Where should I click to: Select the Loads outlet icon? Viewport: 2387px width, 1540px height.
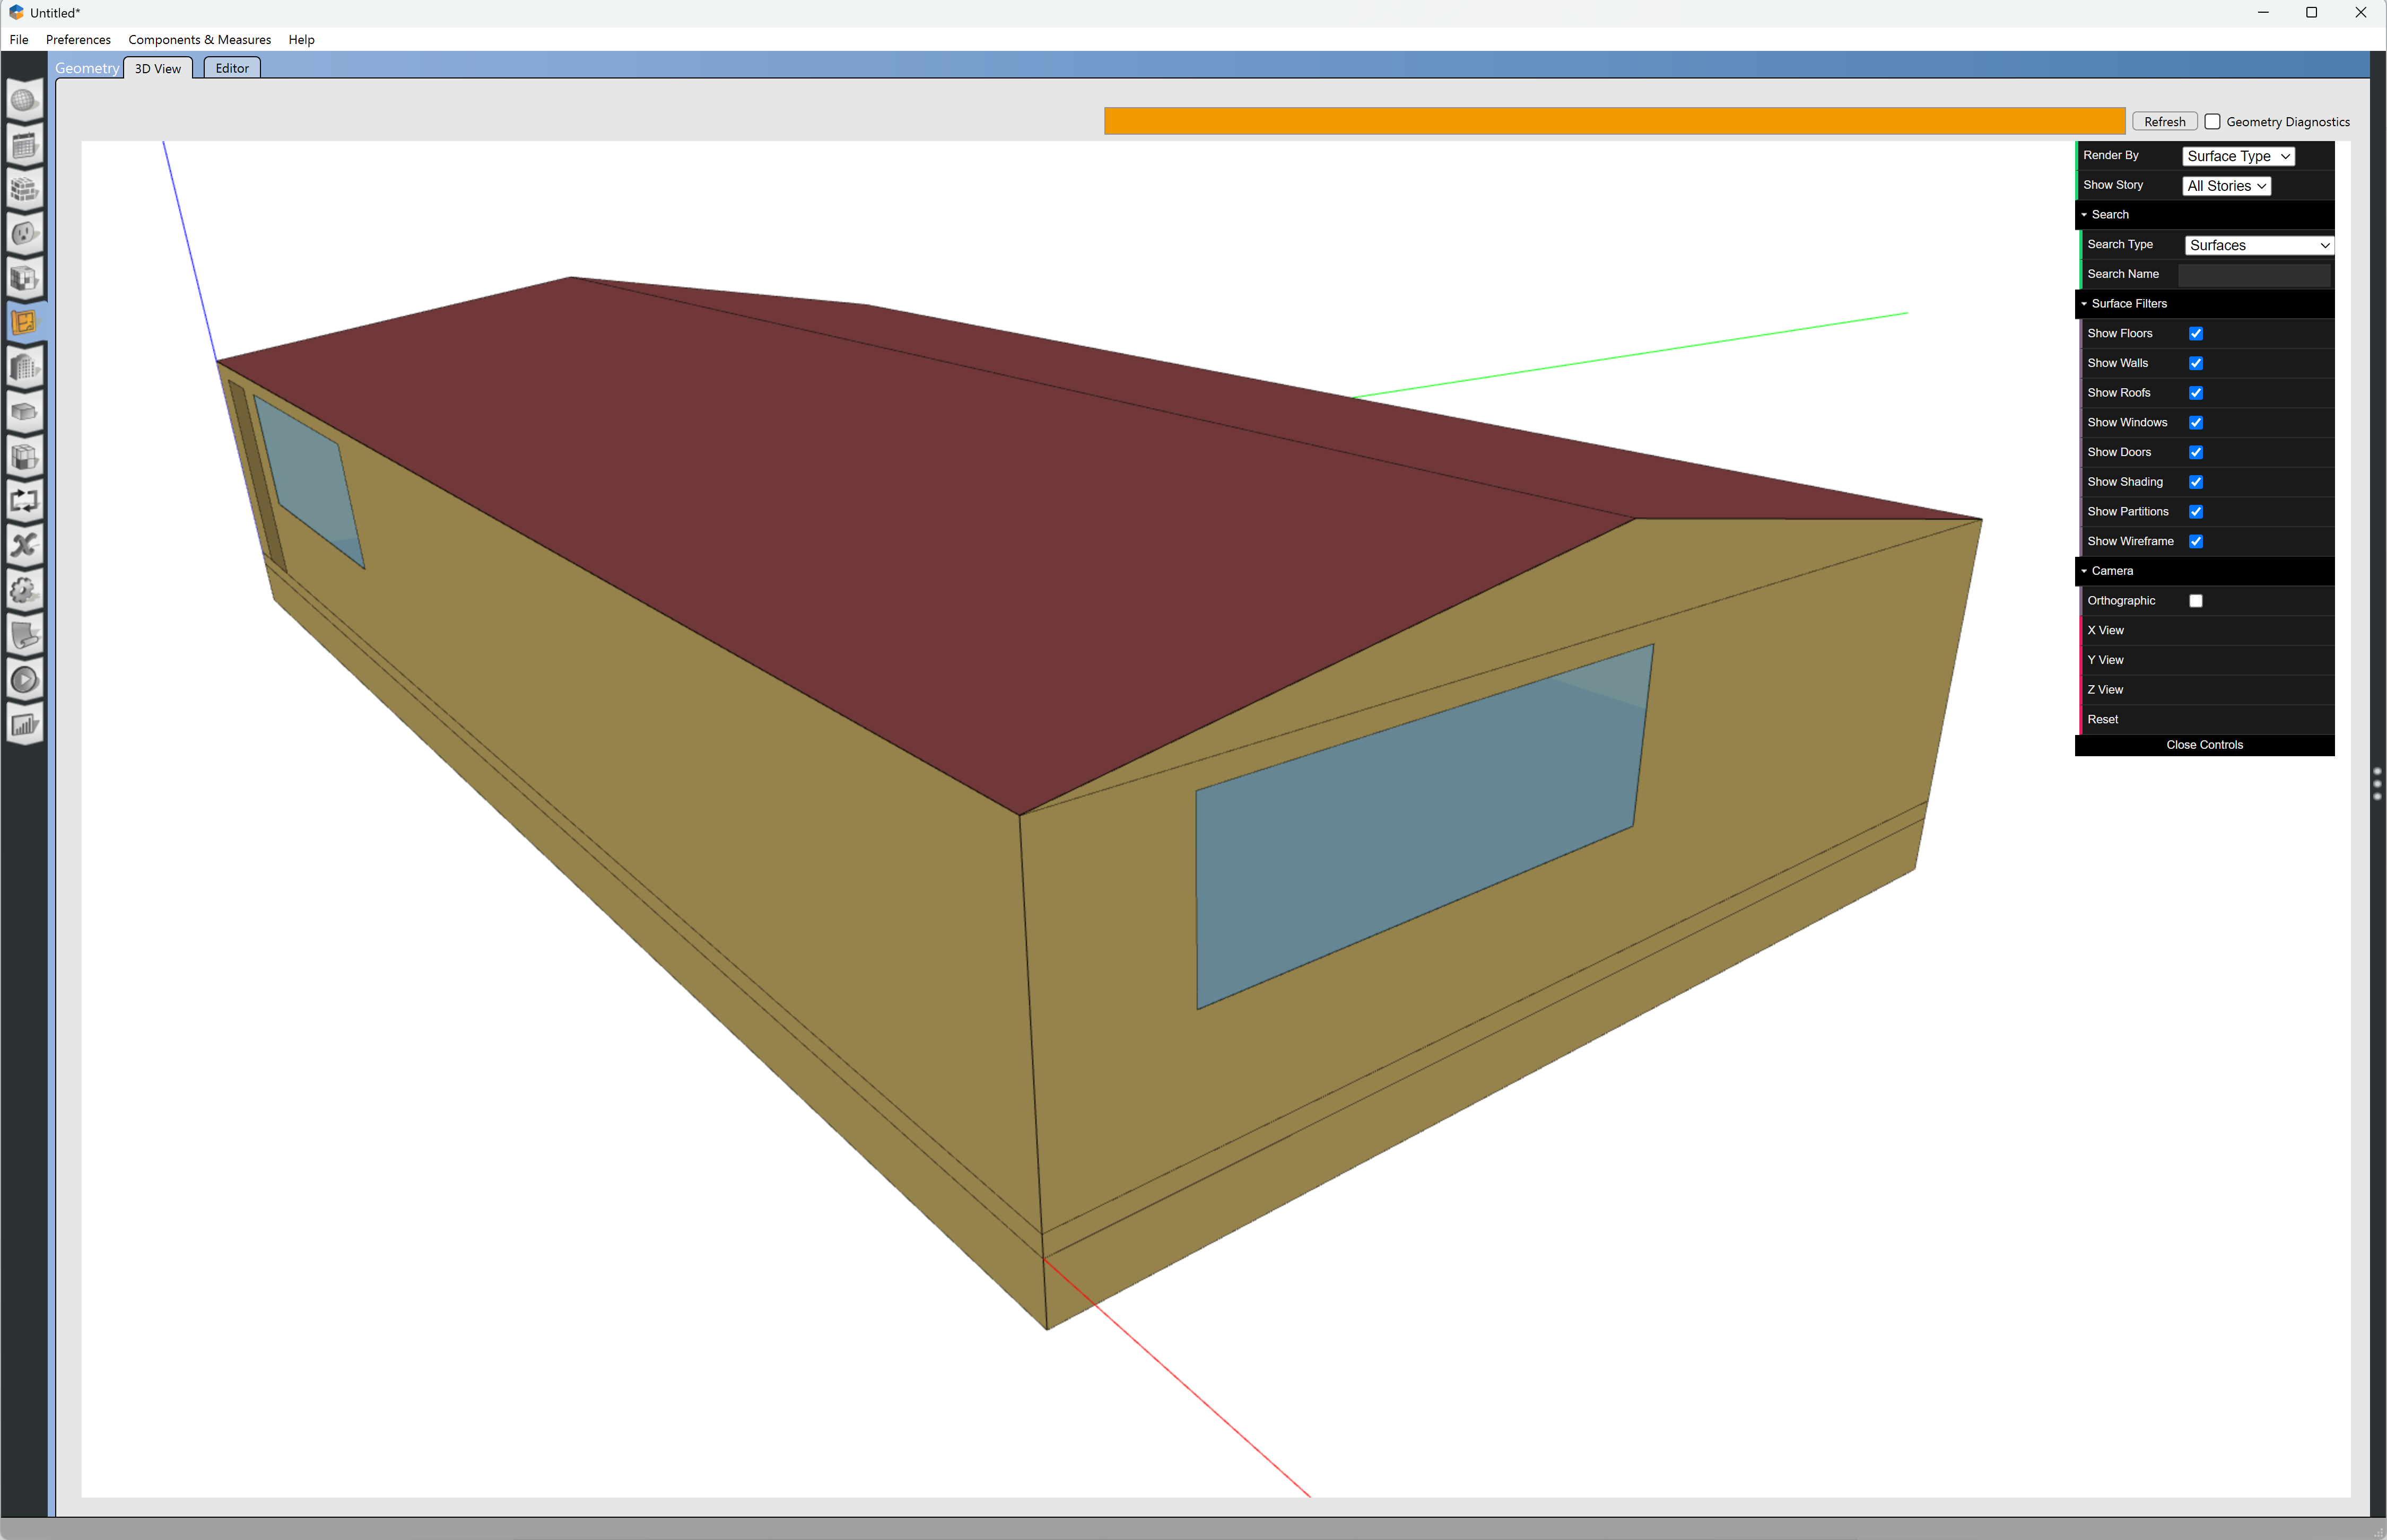click(x=25, y=234)
